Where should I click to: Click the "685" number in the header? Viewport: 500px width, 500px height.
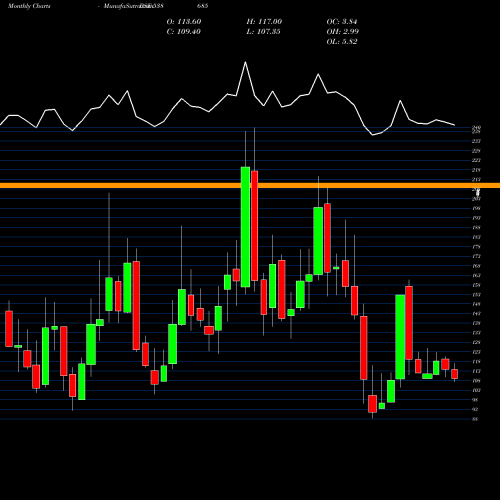pos(203,6)
